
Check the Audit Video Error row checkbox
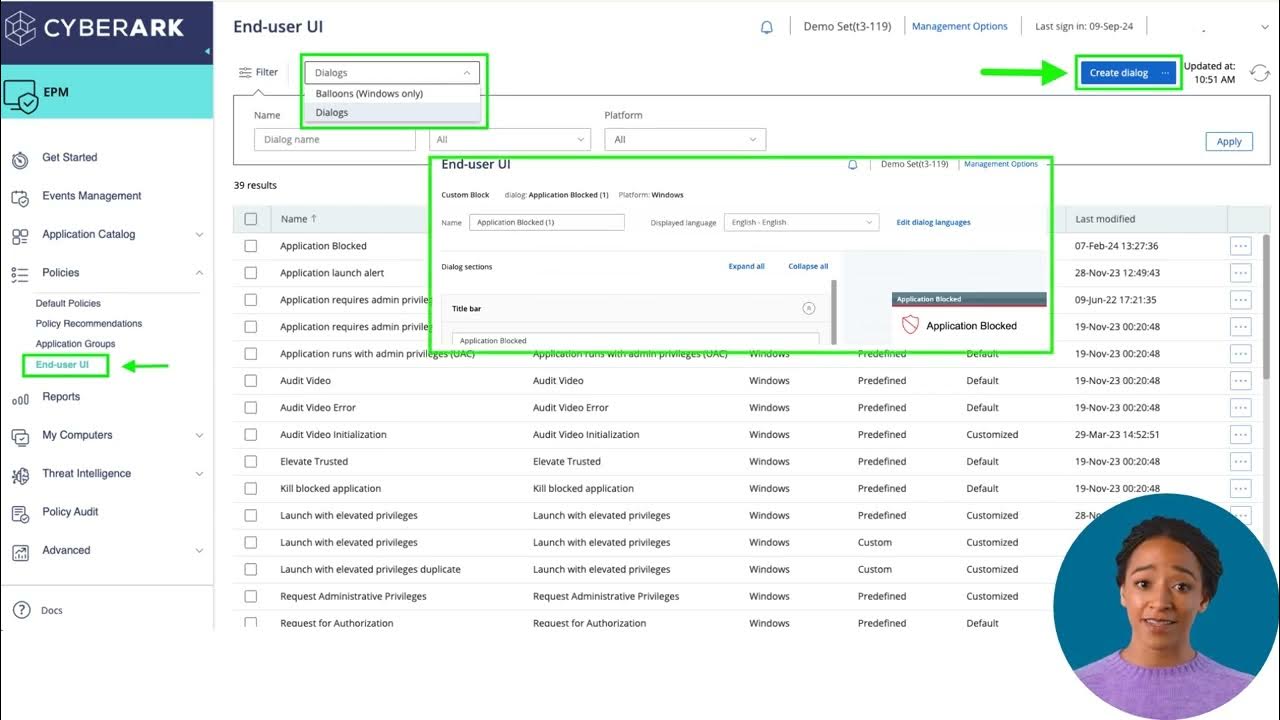251,408
